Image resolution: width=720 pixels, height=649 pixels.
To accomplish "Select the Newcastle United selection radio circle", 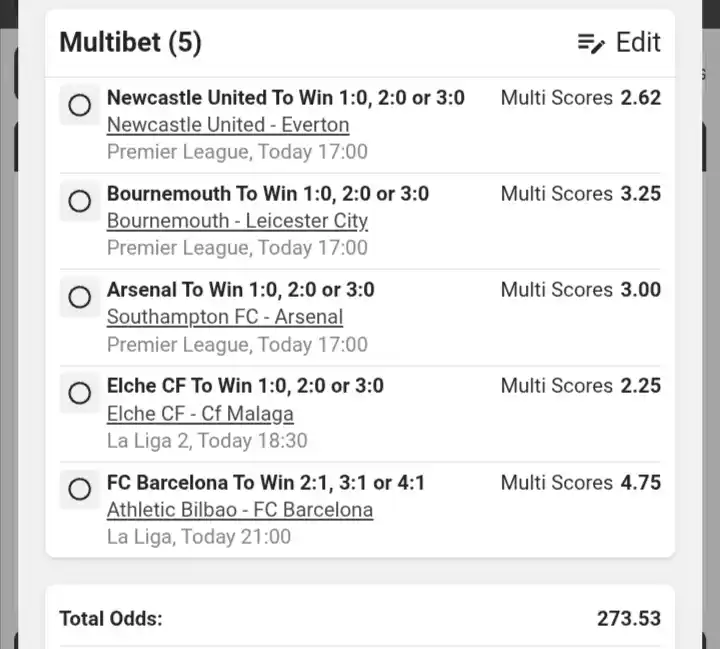I will (79, 105).
